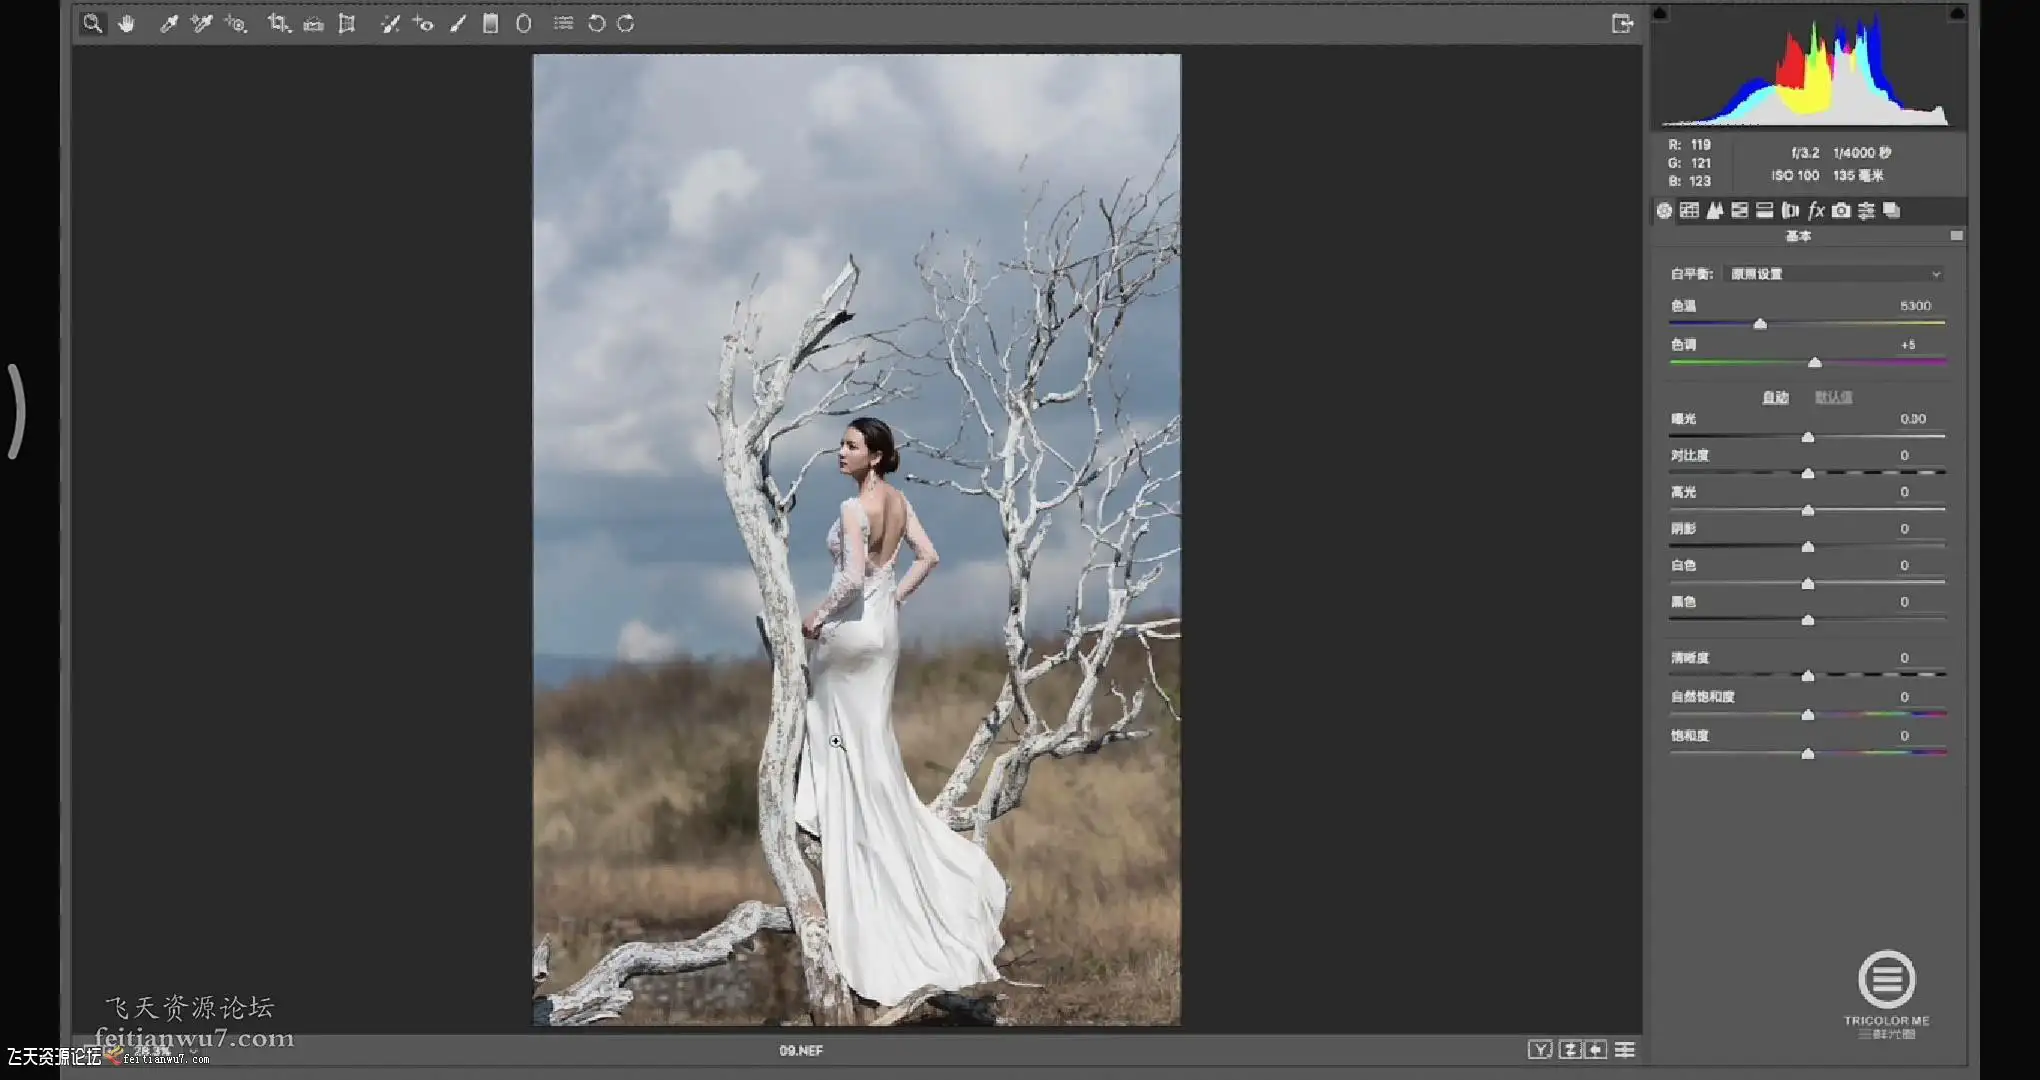Swap before and after settings

click(1570, 1050)
